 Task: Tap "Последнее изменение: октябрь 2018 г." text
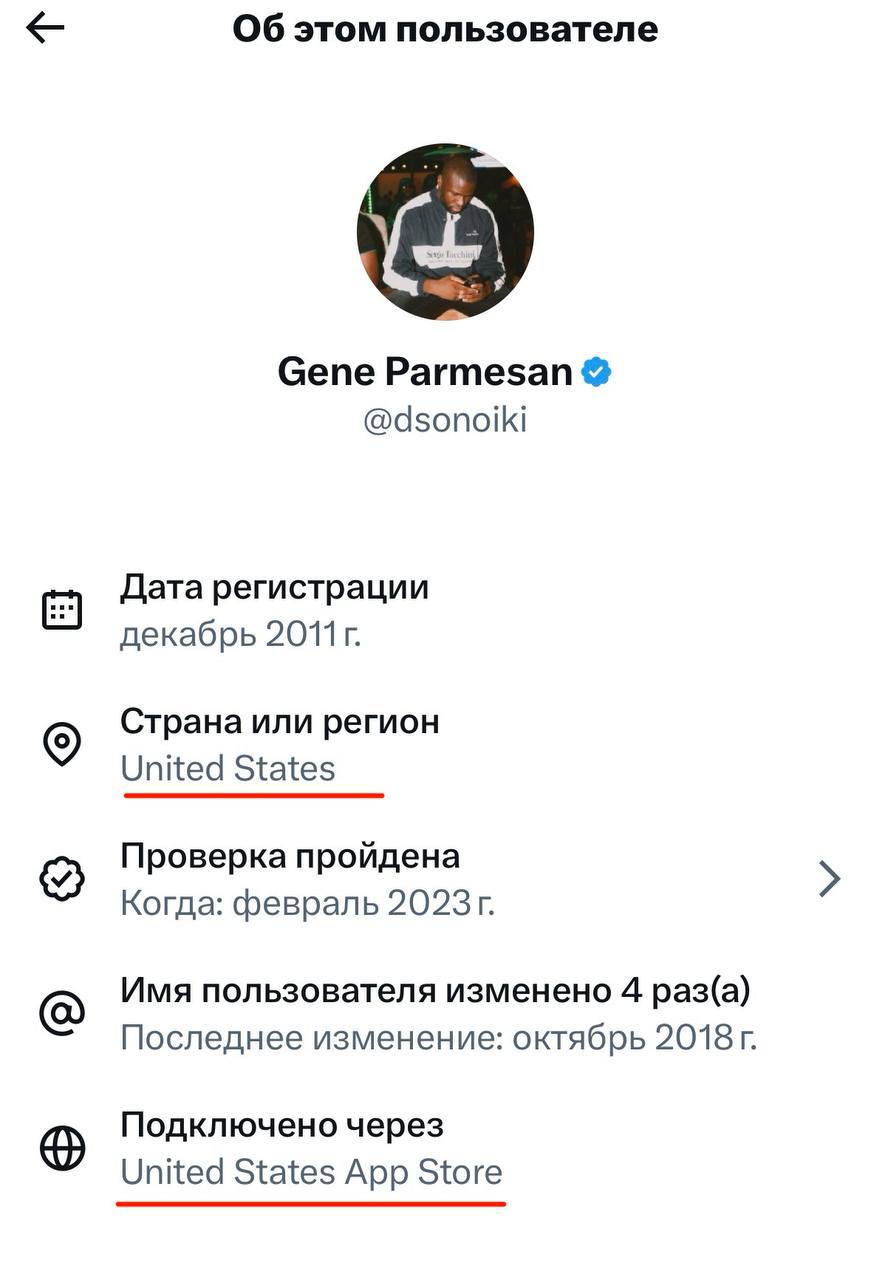click(438, 1038)
